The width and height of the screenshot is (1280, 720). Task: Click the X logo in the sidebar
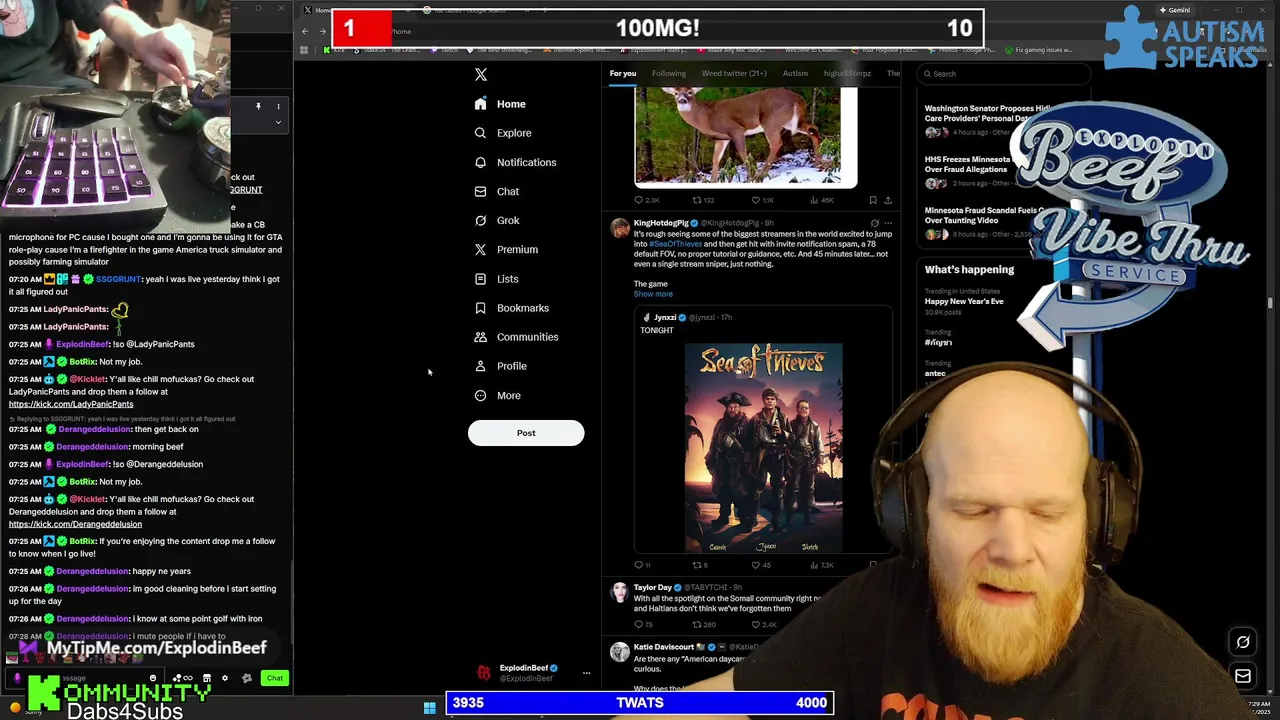click(x=481, y=75)
